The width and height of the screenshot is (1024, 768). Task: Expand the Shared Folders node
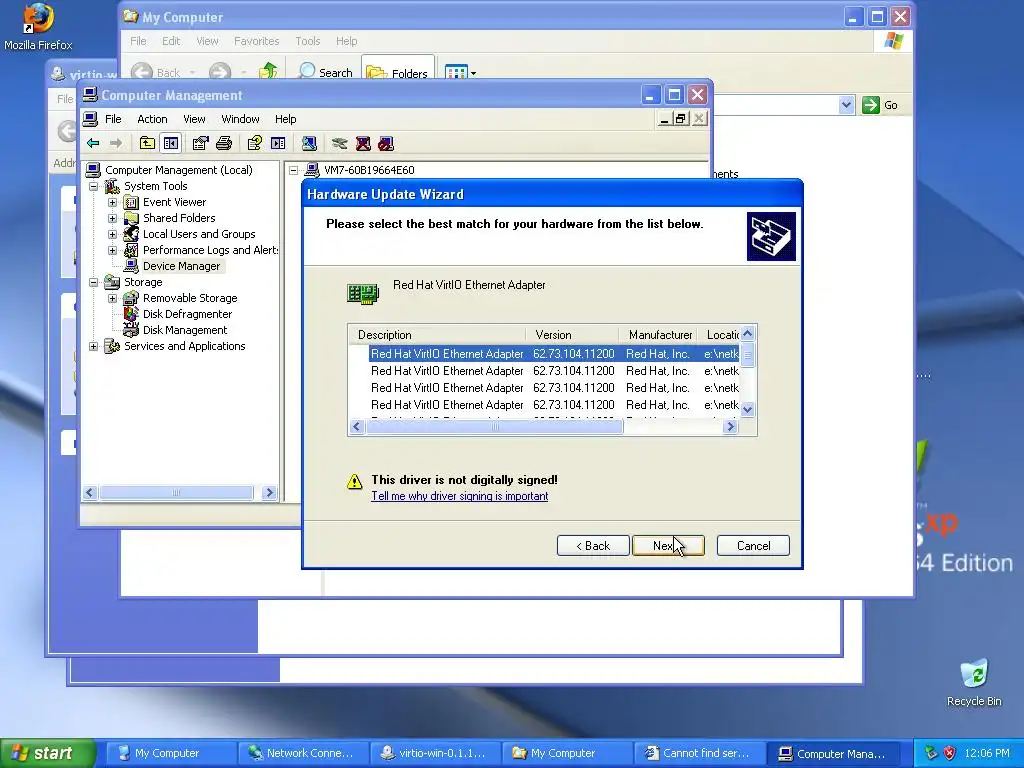pos(112,218)
